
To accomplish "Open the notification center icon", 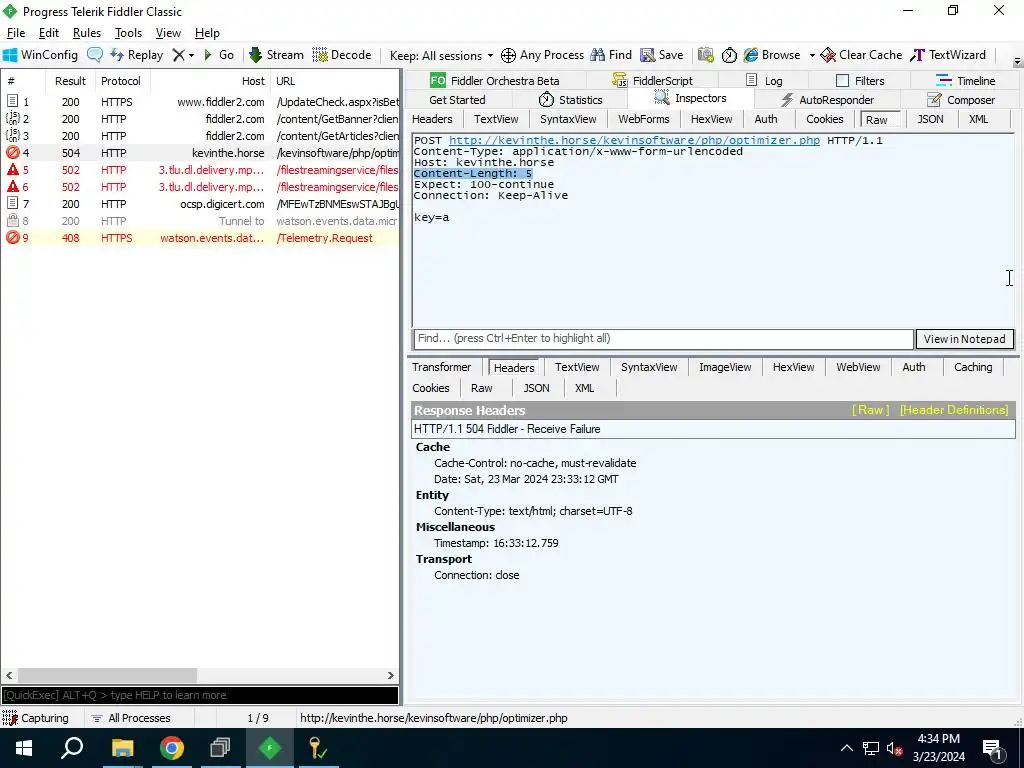I will pos(993,748).
